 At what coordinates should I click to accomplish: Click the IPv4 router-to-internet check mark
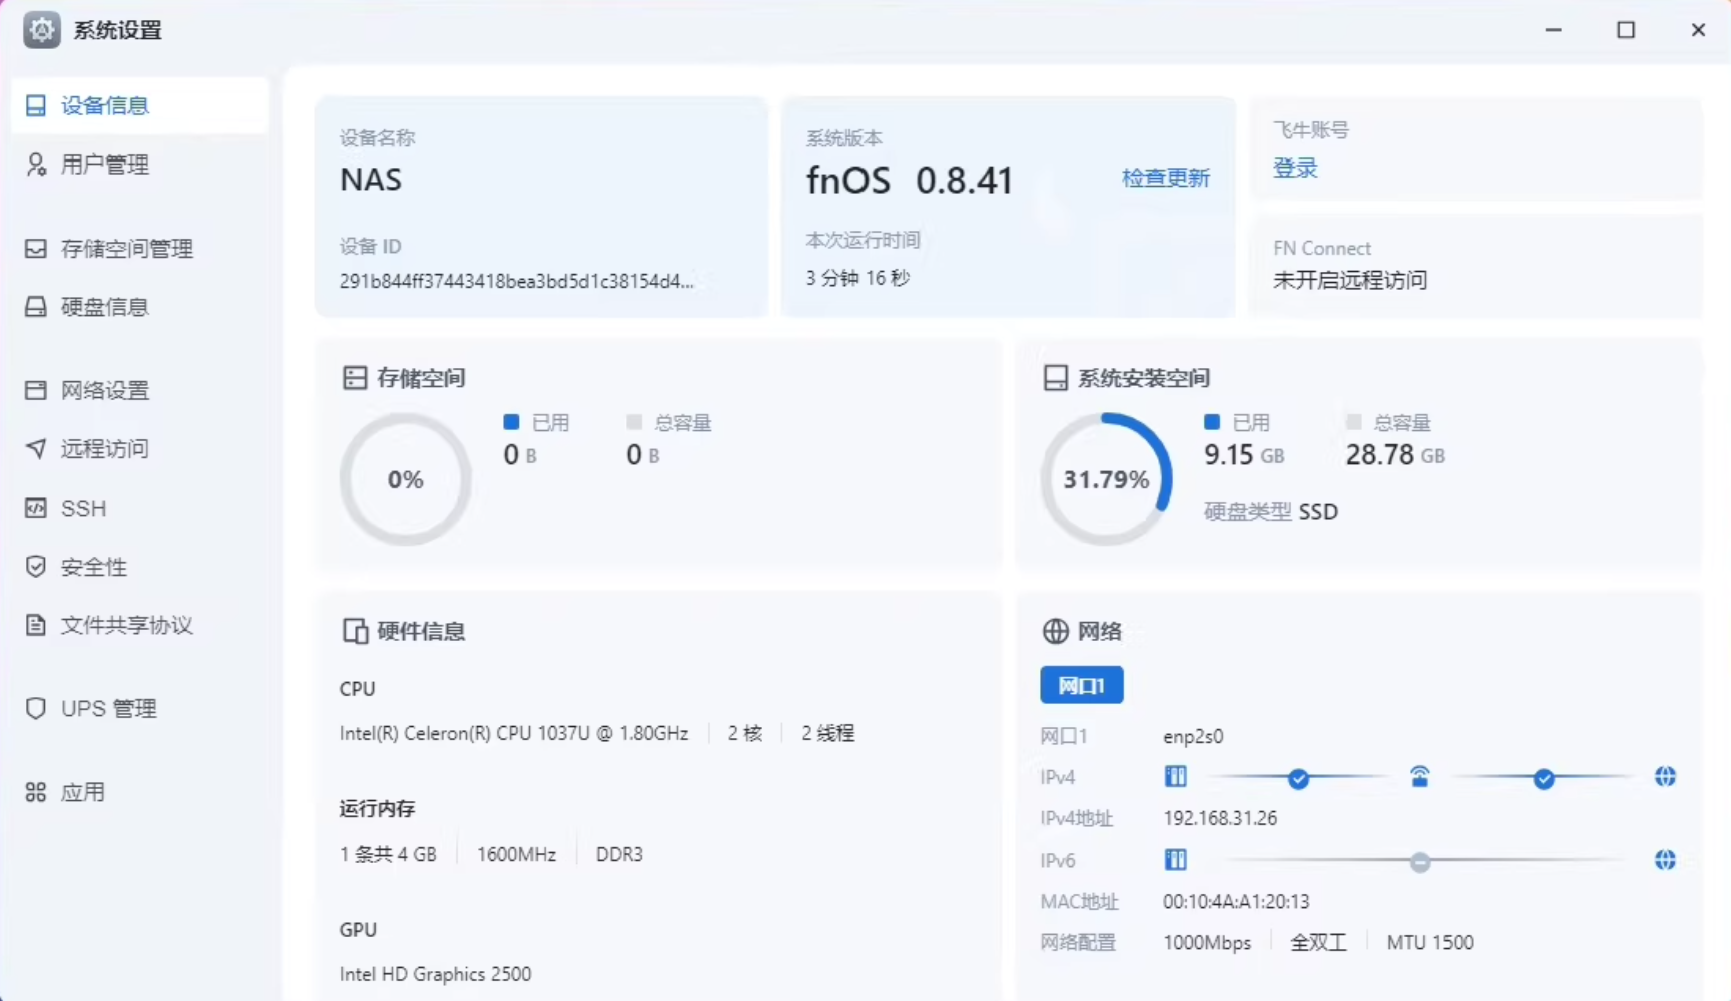(x=1544, y=779)
